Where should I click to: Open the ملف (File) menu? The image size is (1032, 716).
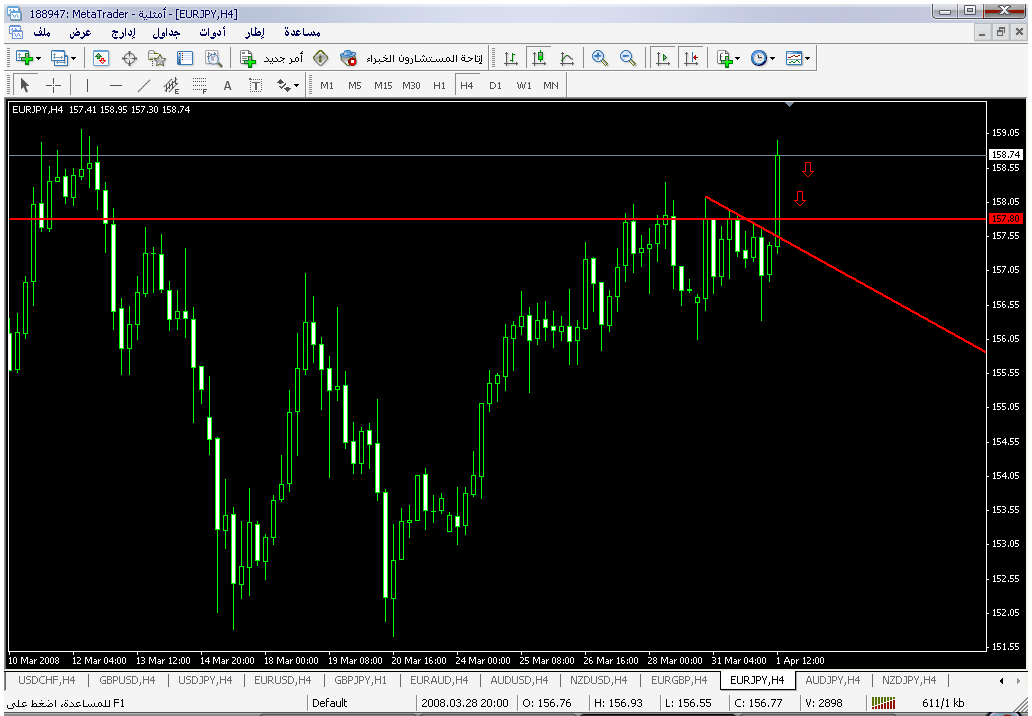pyautogui.click(x=41, y=32)
